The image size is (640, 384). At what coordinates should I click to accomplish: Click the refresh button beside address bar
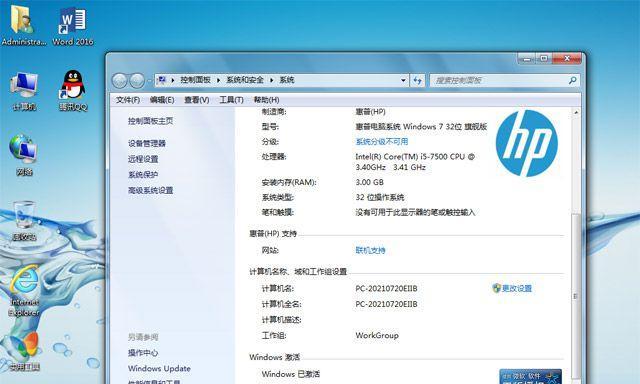click(x=417, y=80)
